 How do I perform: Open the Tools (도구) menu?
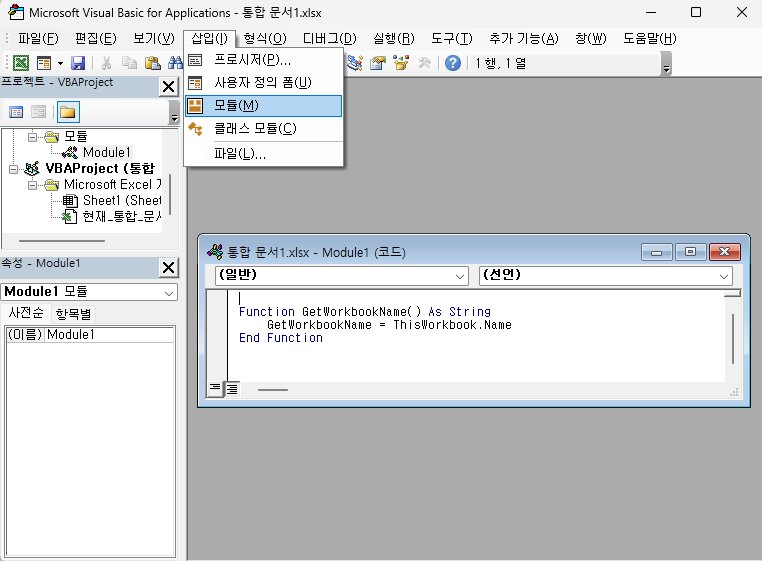[452, 38]
